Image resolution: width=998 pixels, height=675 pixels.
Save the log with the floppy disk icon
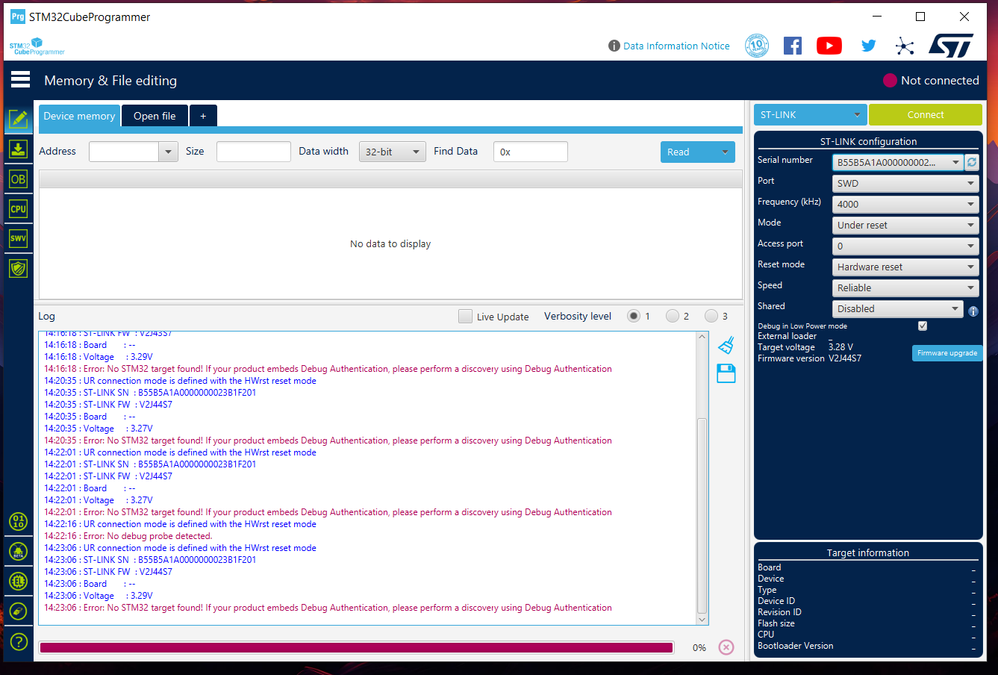click(726, 373)
